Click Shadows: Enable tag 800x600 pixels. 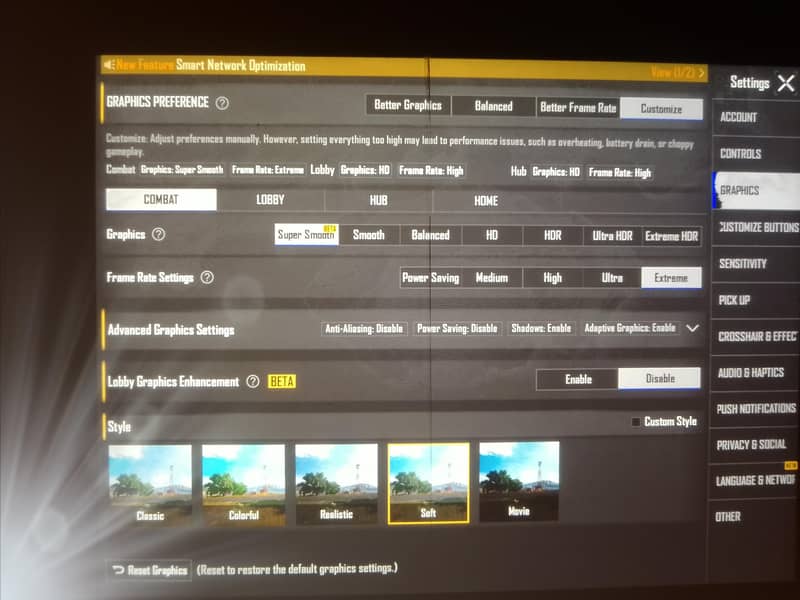coord(541,328)
